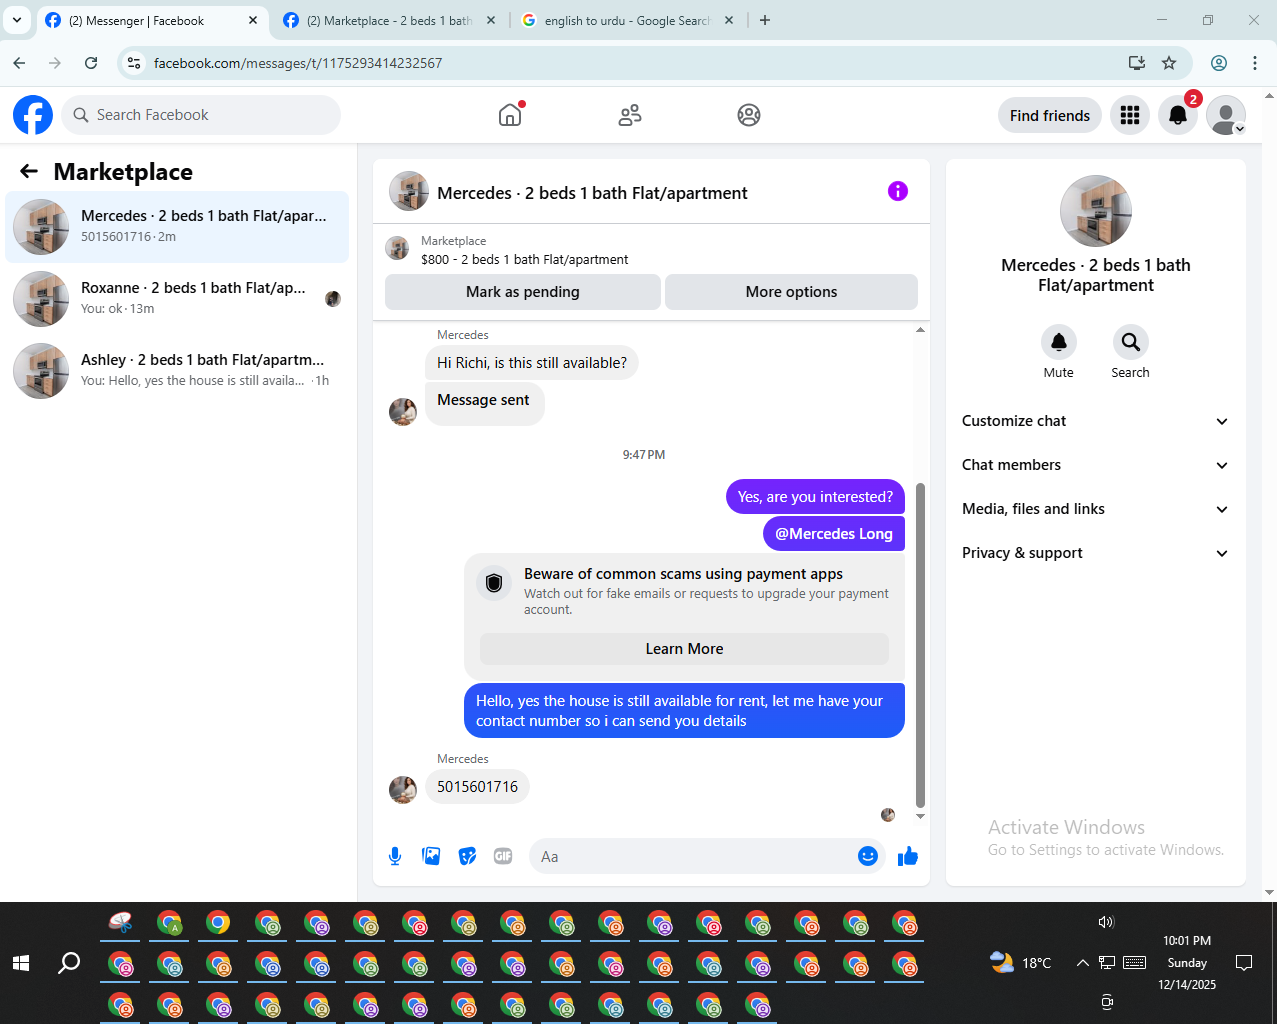Click the Search Facebook field
1277x1024 pixels.
click(201, 115)
